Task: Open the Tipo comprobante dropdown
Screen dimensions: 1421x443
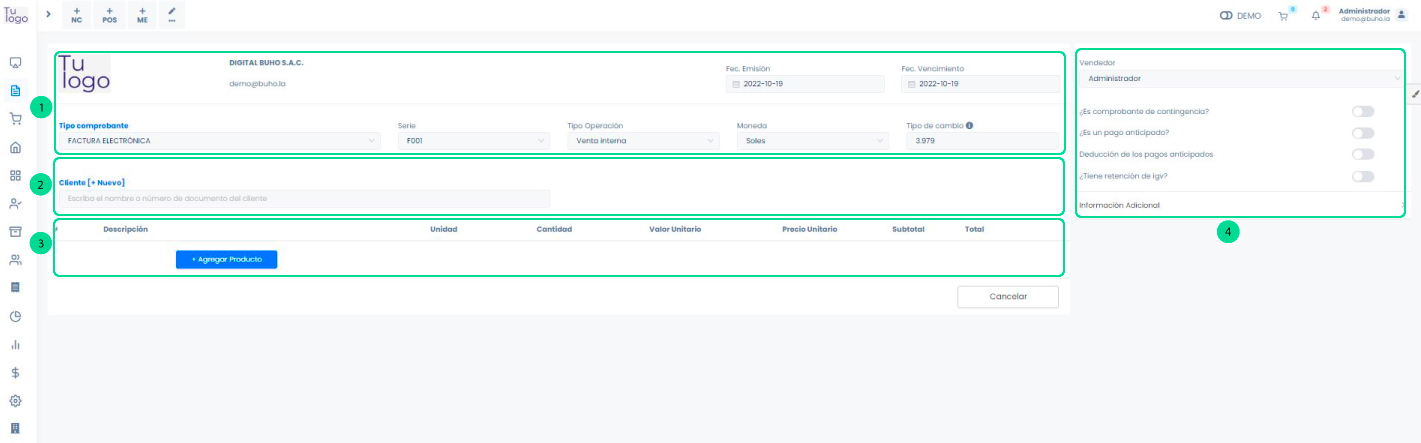Action: click(x=219, y=141)
